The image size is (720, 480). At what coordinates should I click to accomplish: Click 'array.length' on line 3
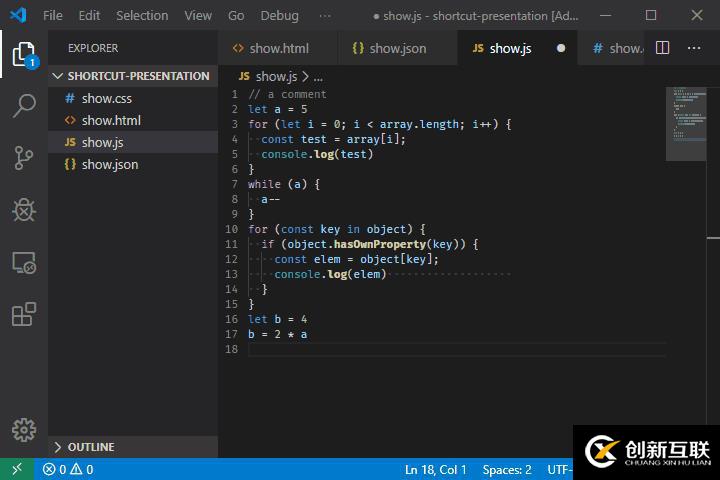pyautogui.click(x=419, y=124)
